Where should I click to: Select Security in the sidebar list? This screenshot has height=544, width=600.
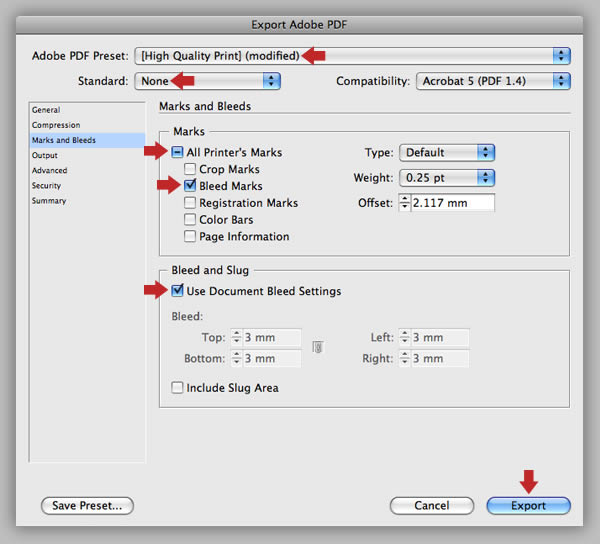pyautogui.click(x=87, y=186)
